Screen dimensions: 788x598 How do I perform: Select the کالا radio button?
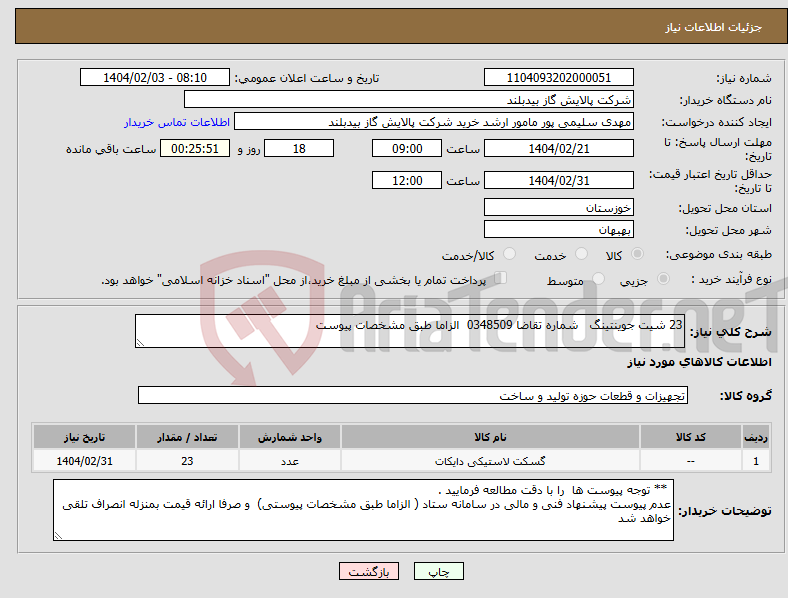coord(637,254)
